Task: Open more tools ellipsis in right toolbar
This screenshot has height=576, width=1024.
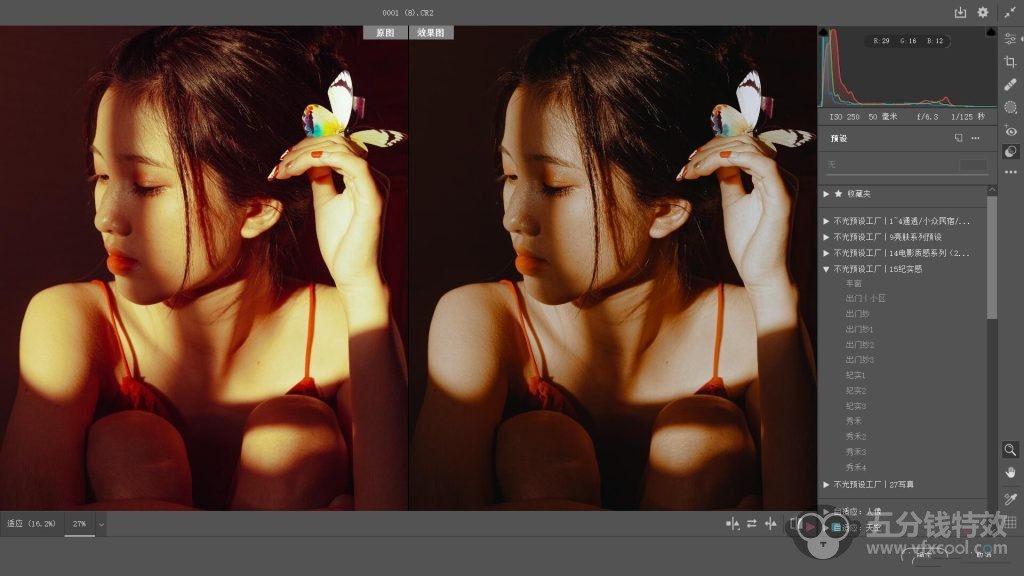Action: [x=1010, y=172]
